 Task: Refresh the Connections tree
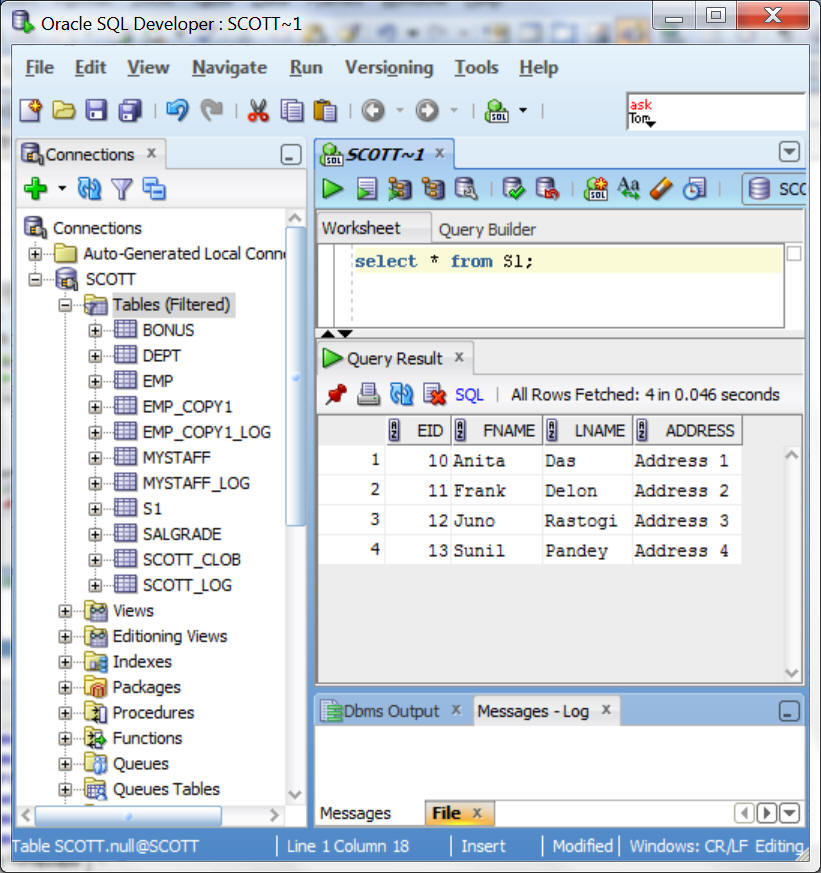pos(89,188)
